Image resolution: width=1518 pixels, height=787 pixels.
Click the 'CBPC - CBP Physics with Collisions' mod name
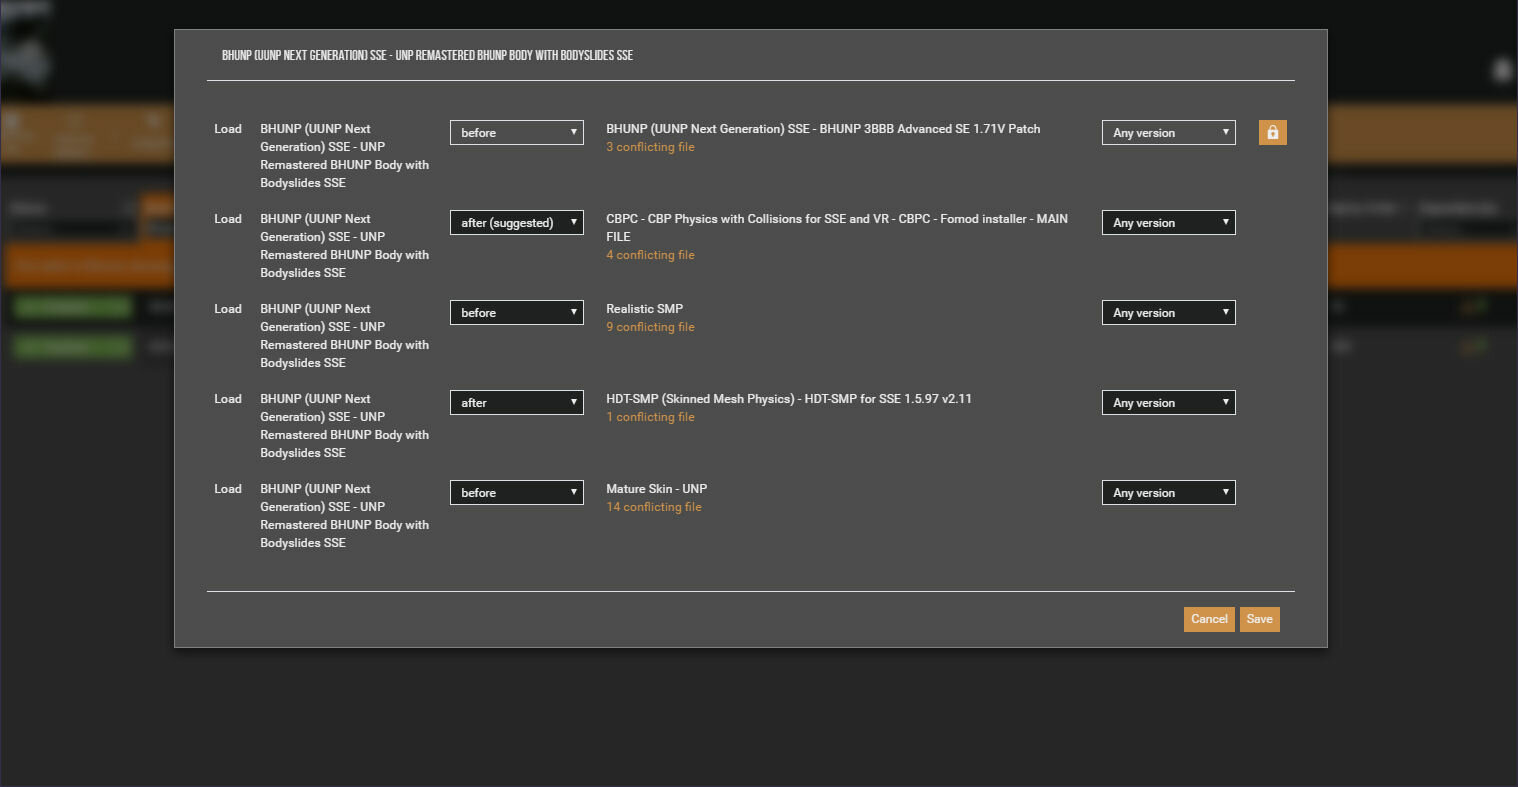pos(837,227)
